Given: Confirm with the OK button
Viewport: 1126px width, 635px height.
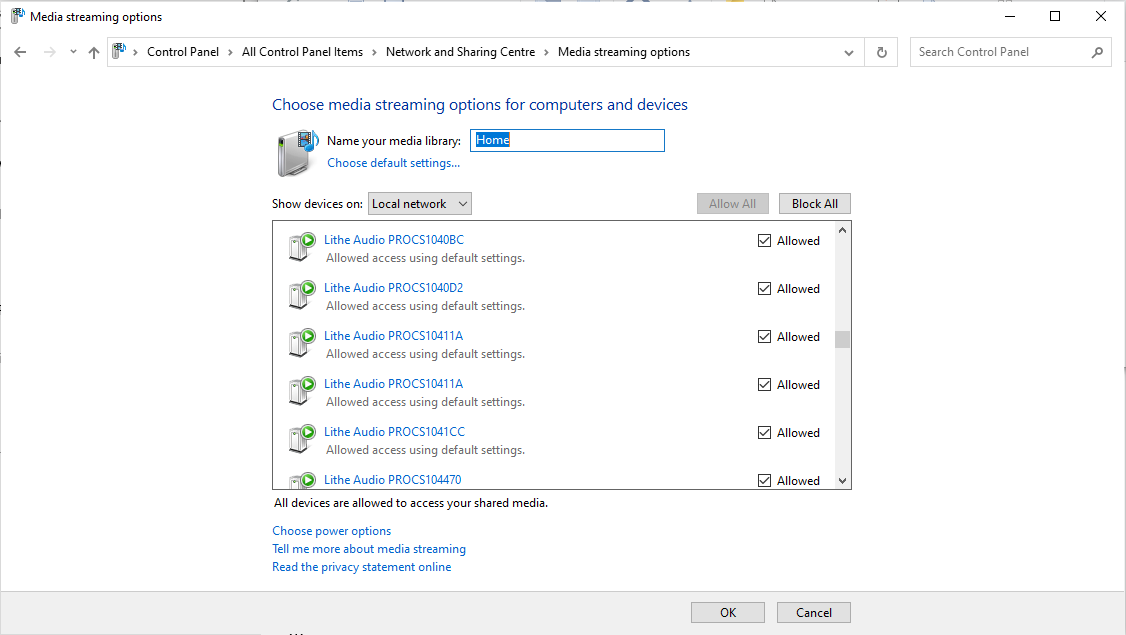Looking at the screenshot, I should pos(727,613).
